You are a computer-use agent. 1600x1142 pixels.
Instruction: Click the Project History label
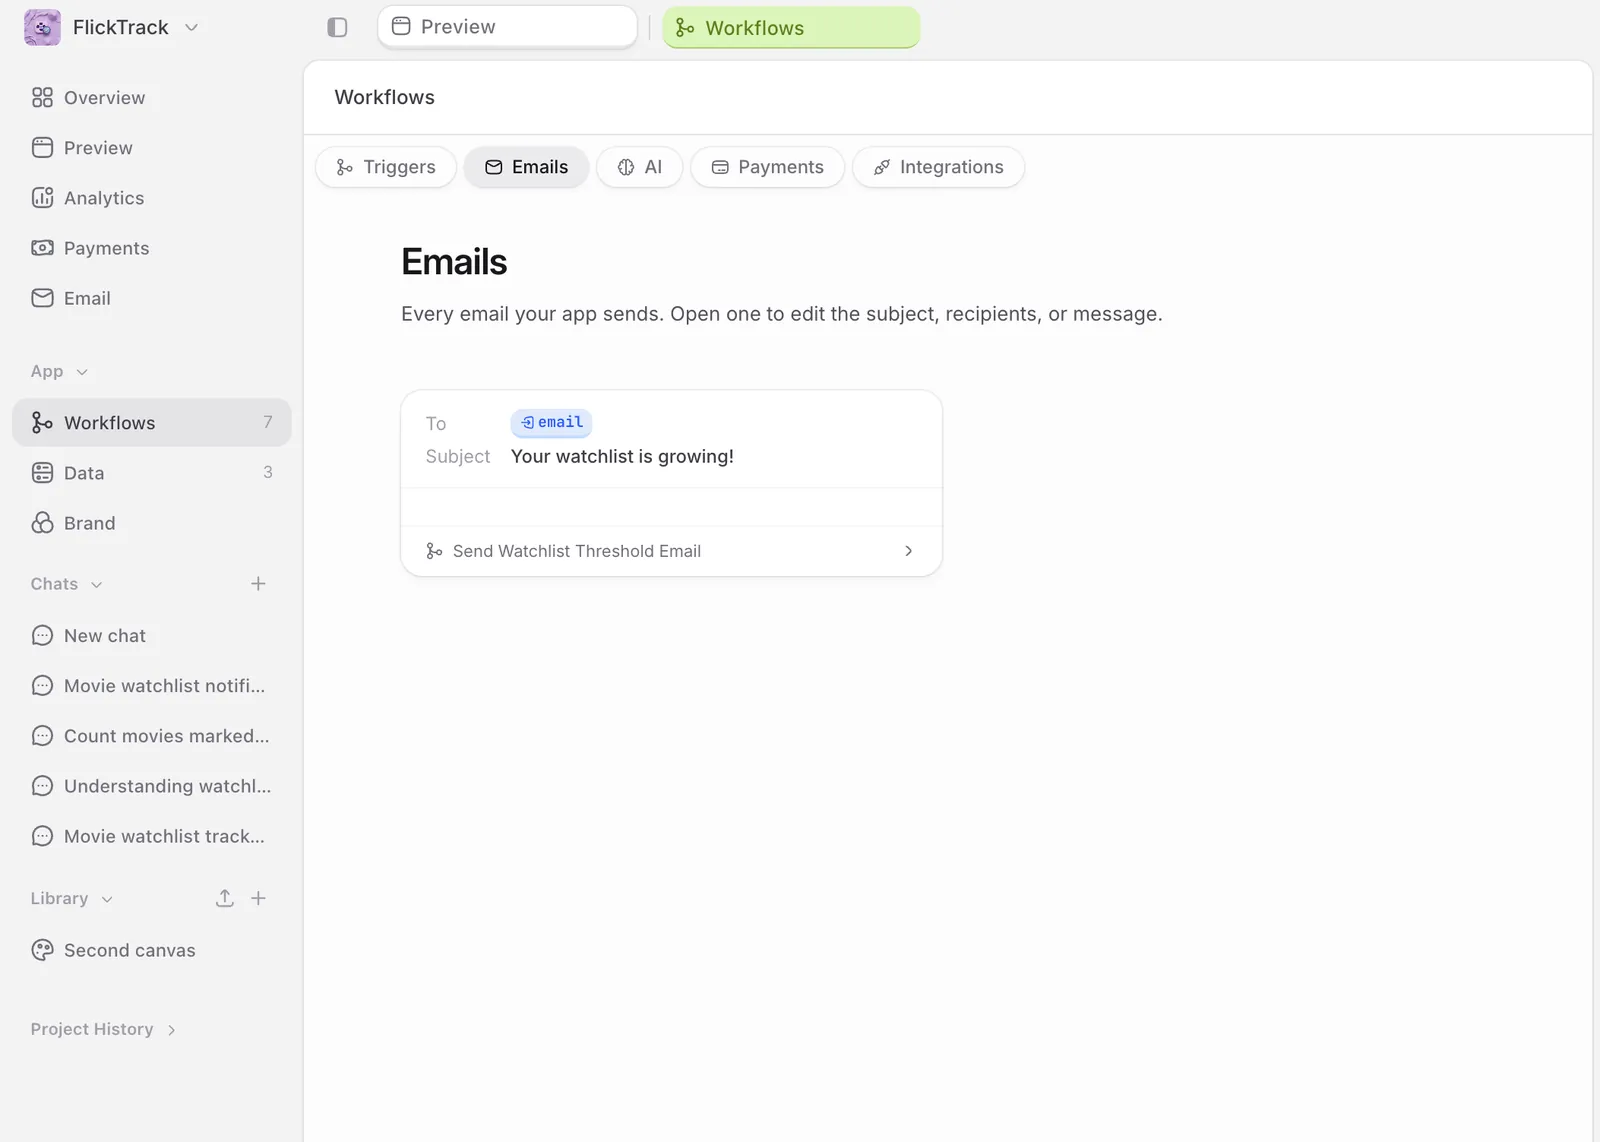pyautogui.click(x=92, y=1029)
